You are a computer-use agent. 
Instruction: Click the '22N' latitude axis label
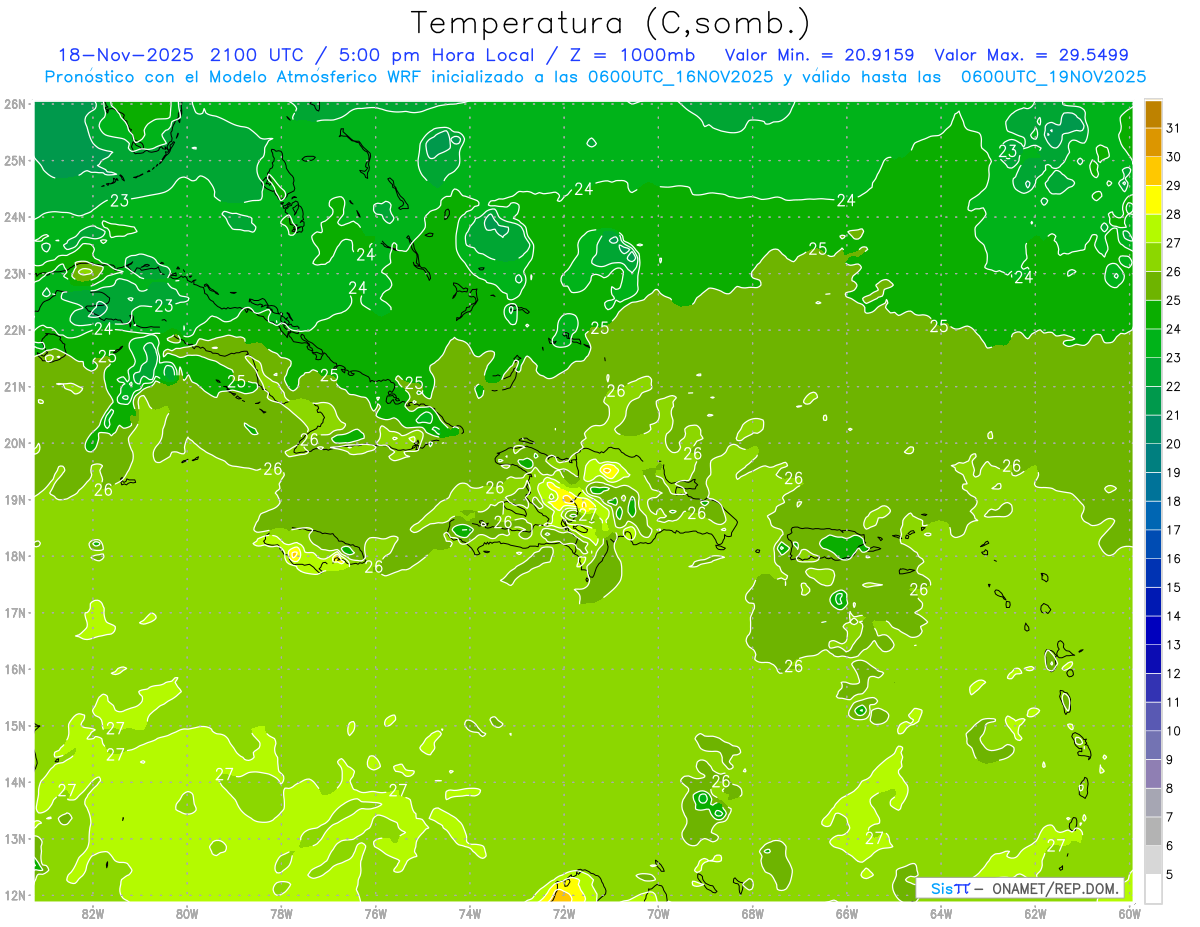pyautogui.click(x=15, y=330)
